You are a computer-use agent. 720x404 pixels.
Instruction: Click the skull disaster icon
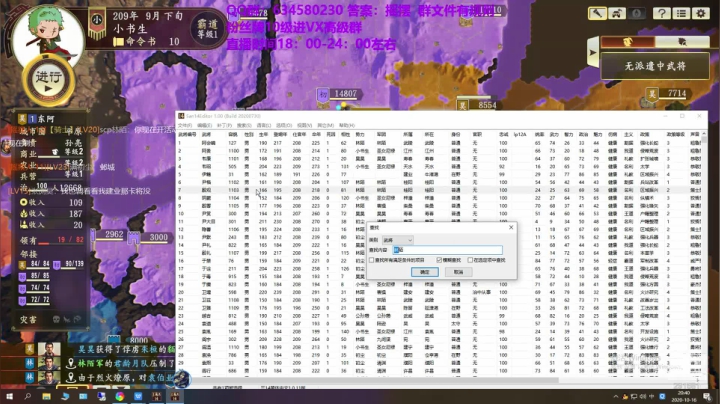(x=56, y=319)
